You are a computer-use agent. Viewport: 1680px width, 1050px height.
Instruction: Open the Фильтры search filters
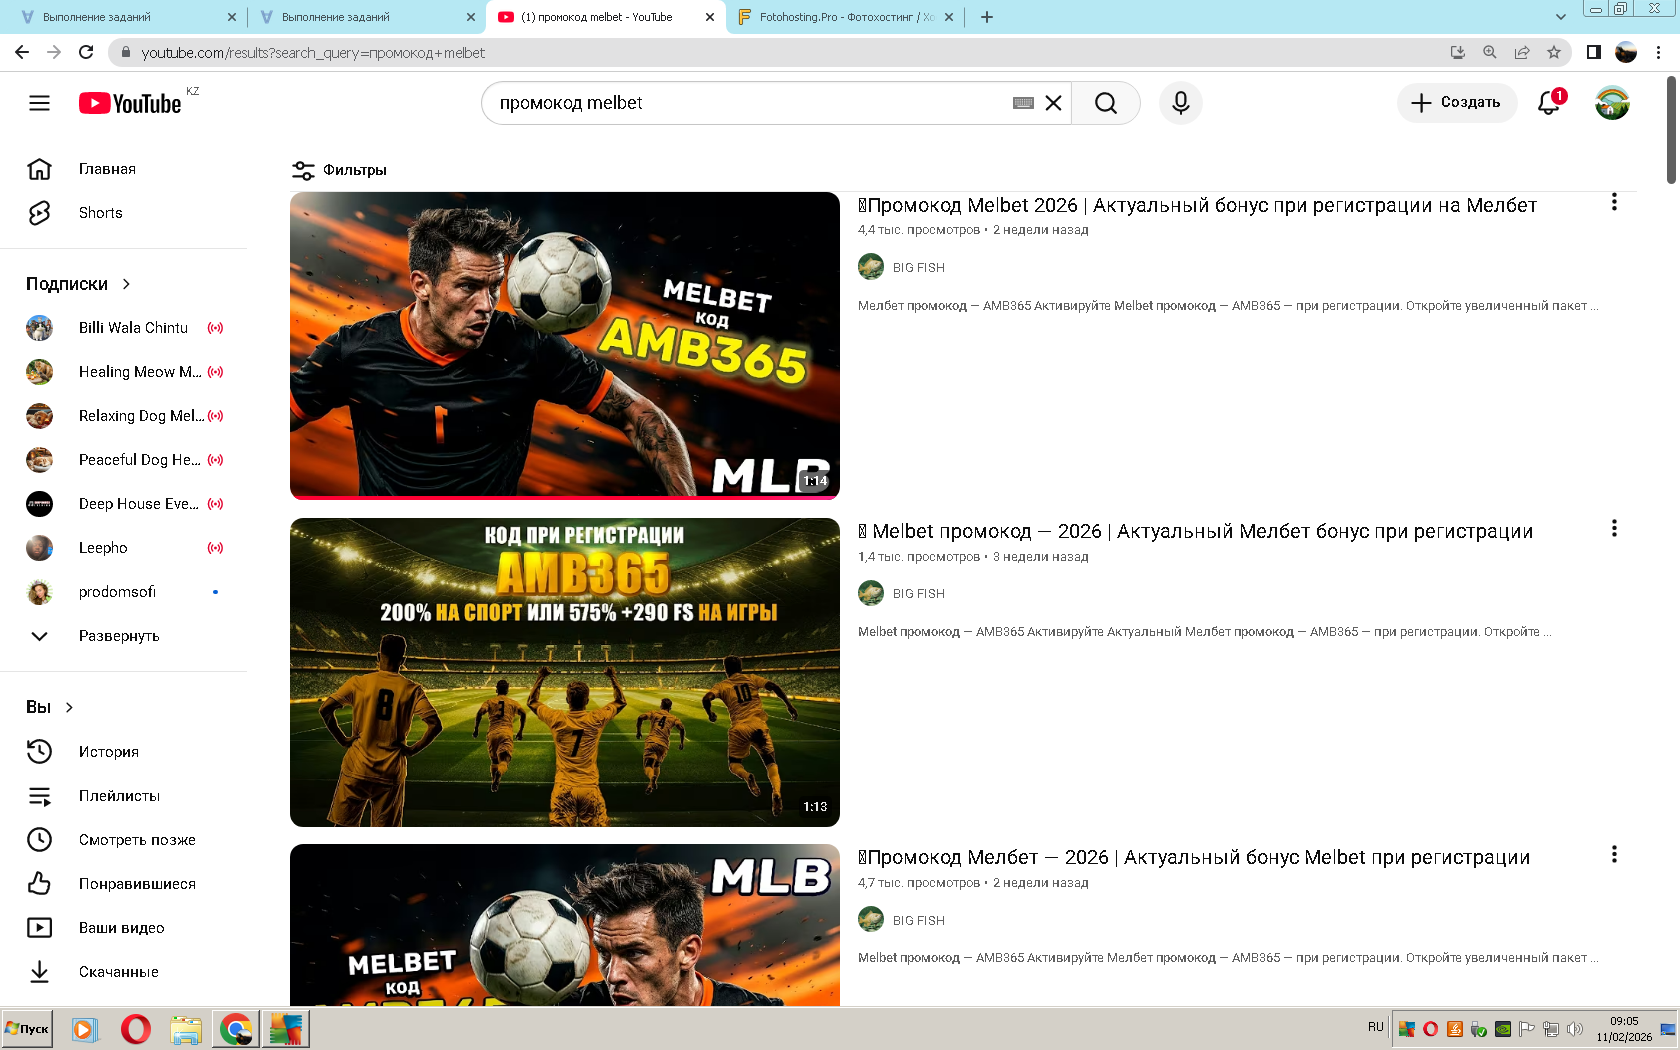click(x=339, y=170)
